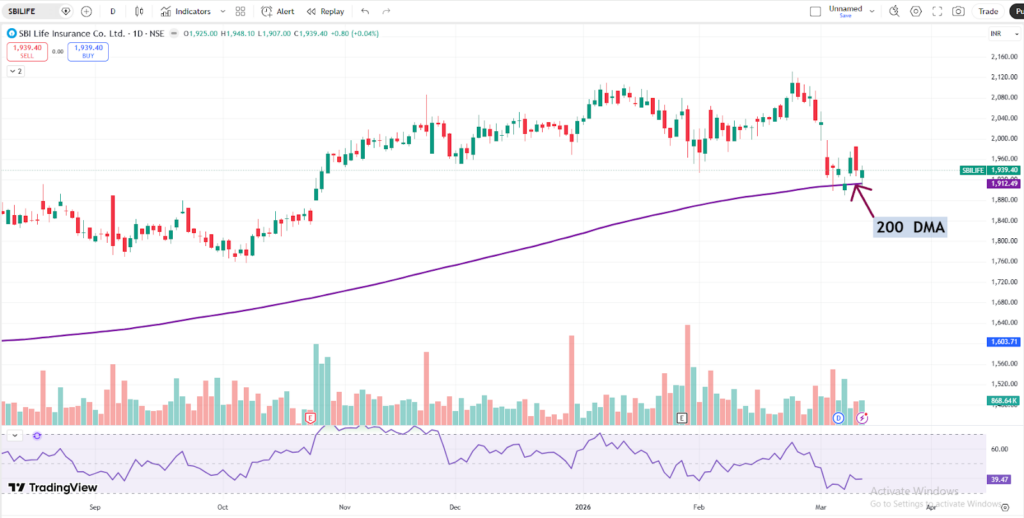Enter fullscreen mode

937,12
